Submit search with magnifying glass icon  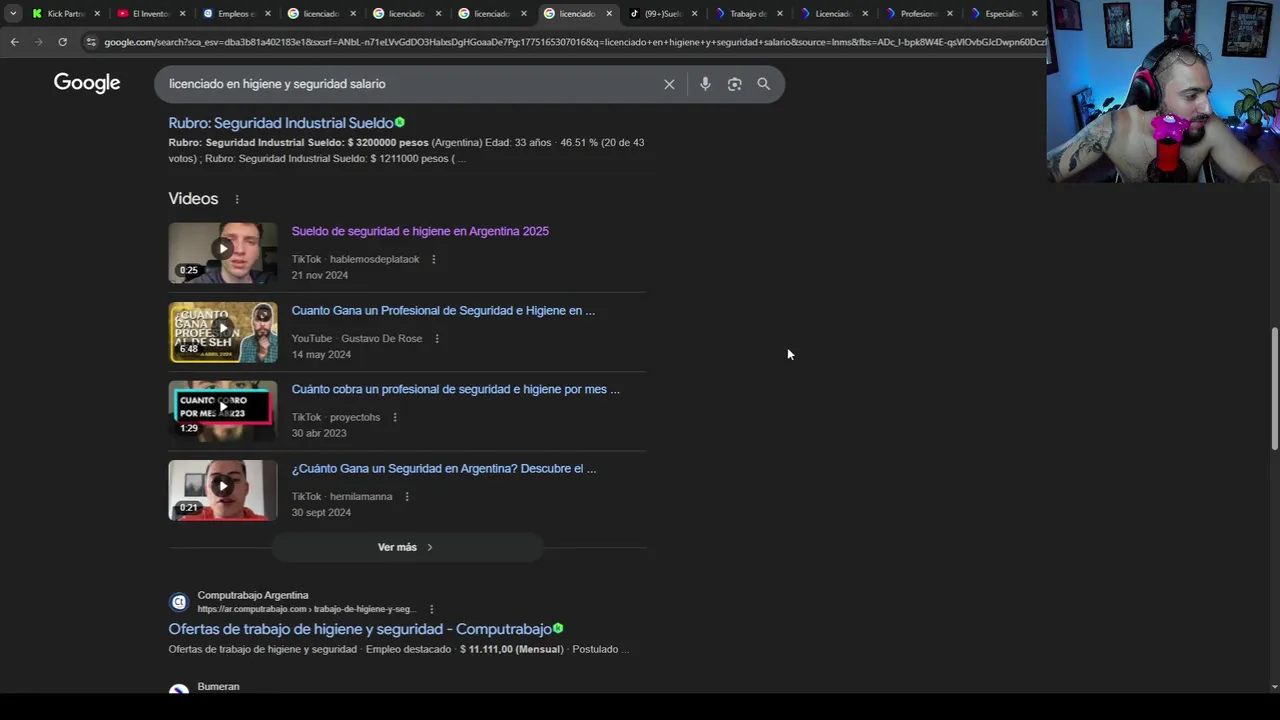(764, 84)
